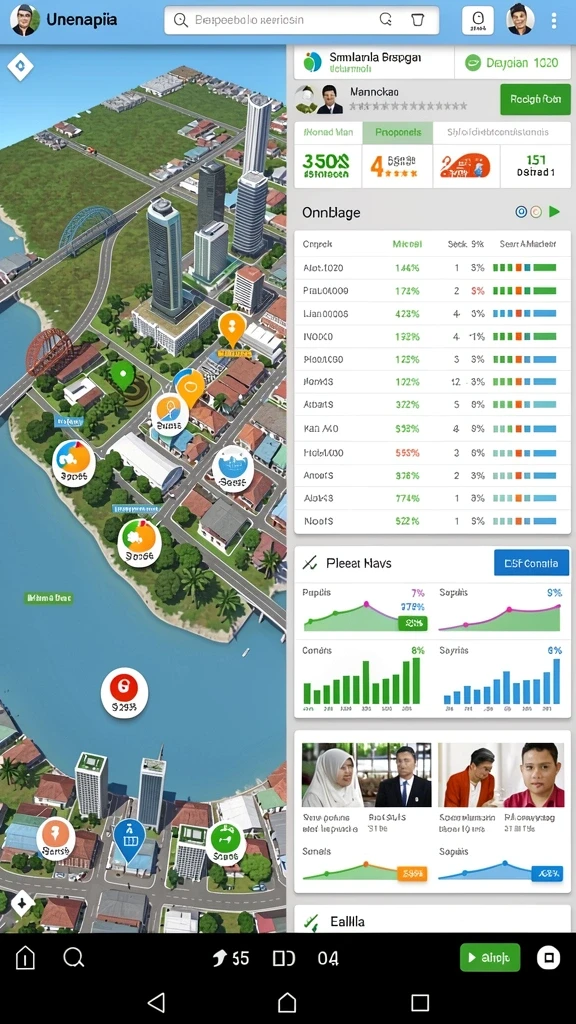Image resolution: width=576 pixels, height=1024 pixels.
Task: Select the green location pin on the map
Action: click(x=123, y=376)
